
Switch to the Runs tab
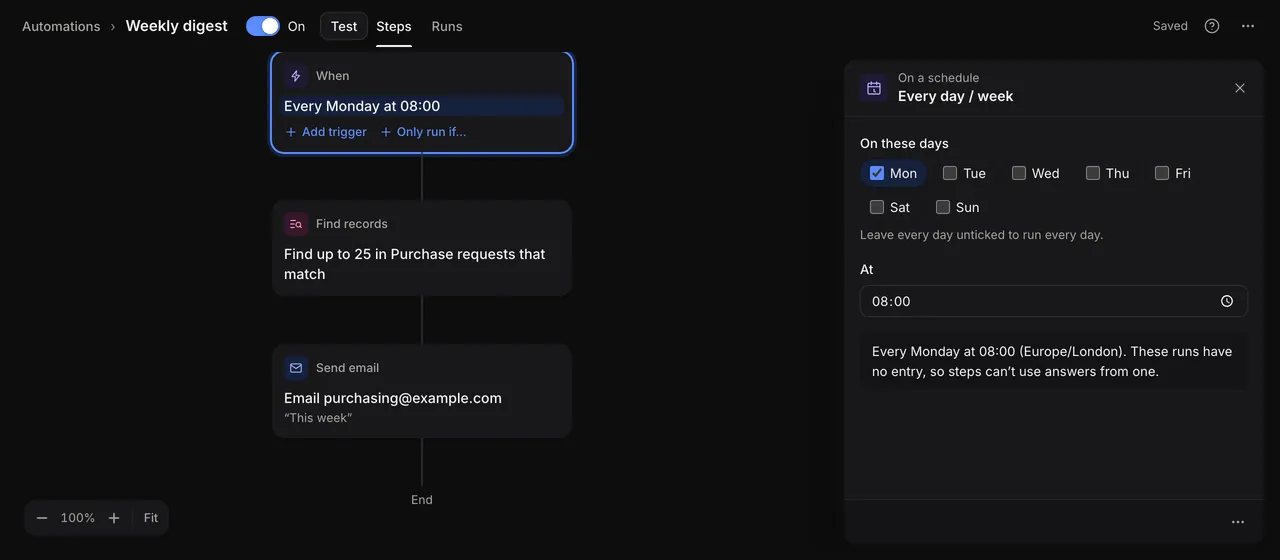click(x=447, y=26)
